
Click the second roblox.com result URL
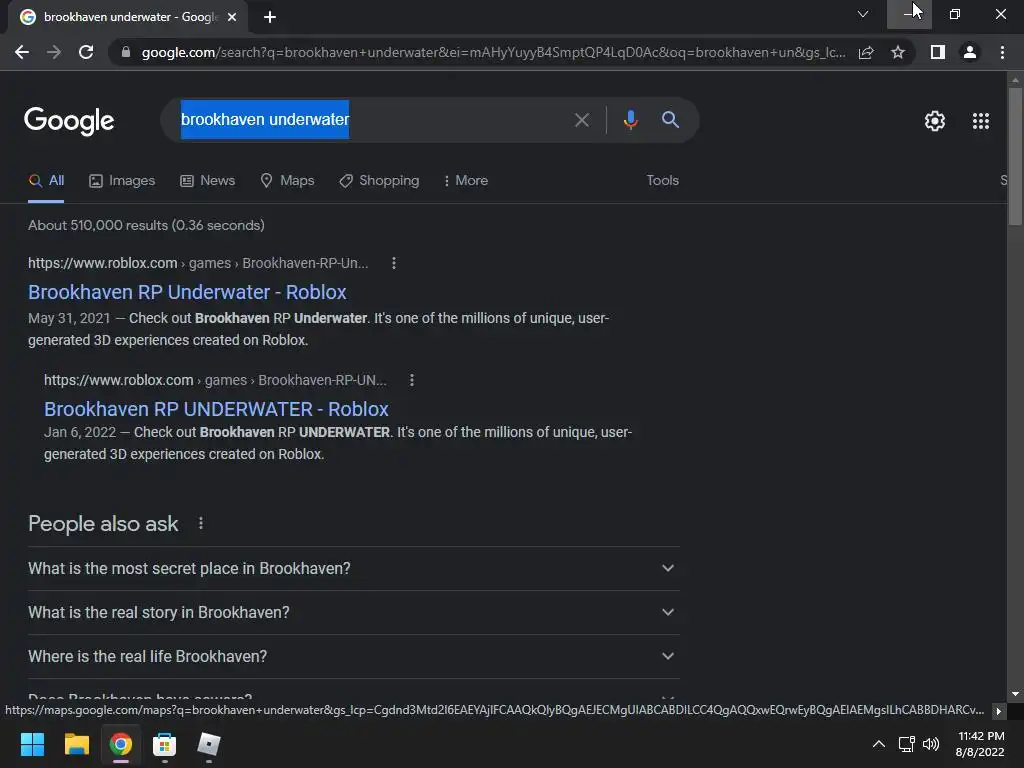click(x=215, y=380)
